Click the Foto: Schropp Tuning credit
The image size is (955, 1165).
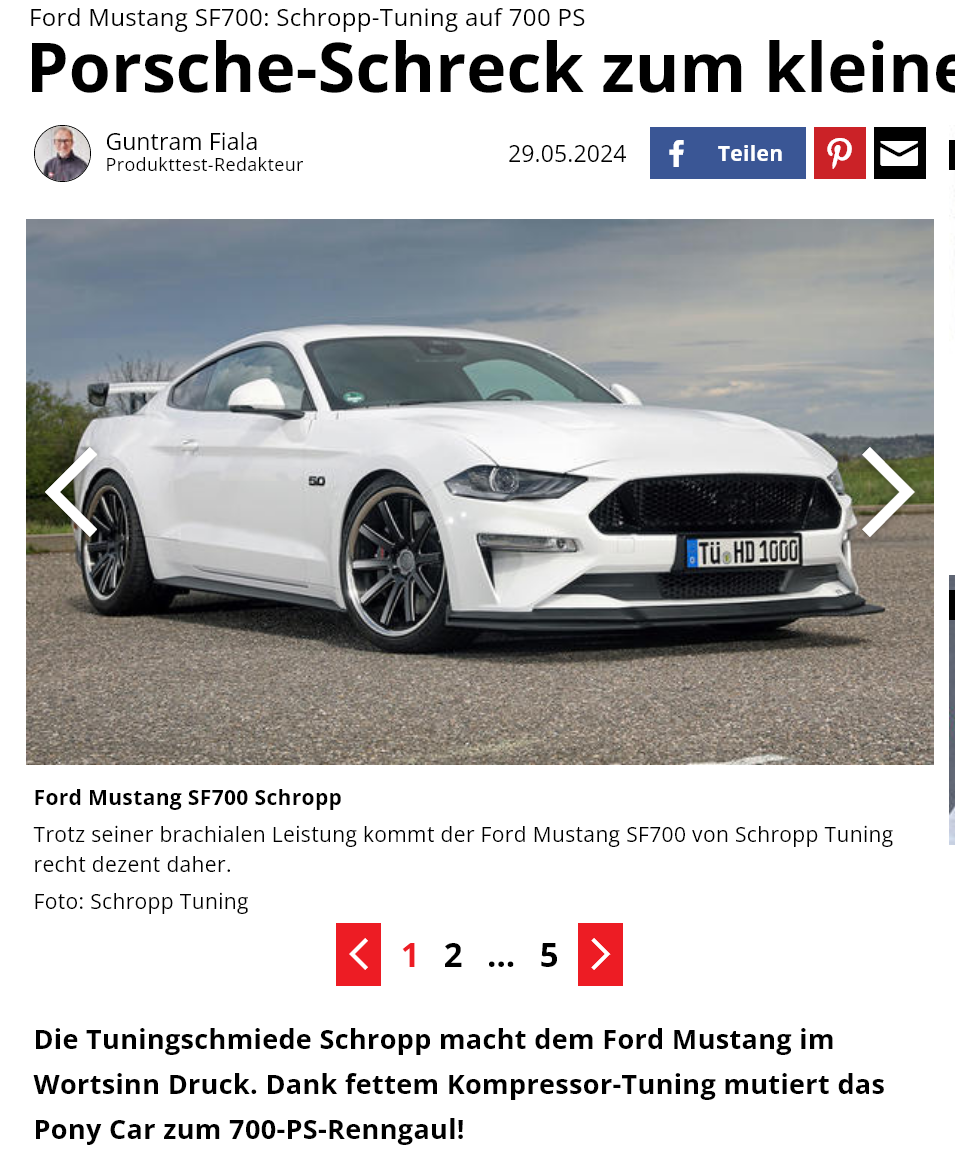pos(140,901)
